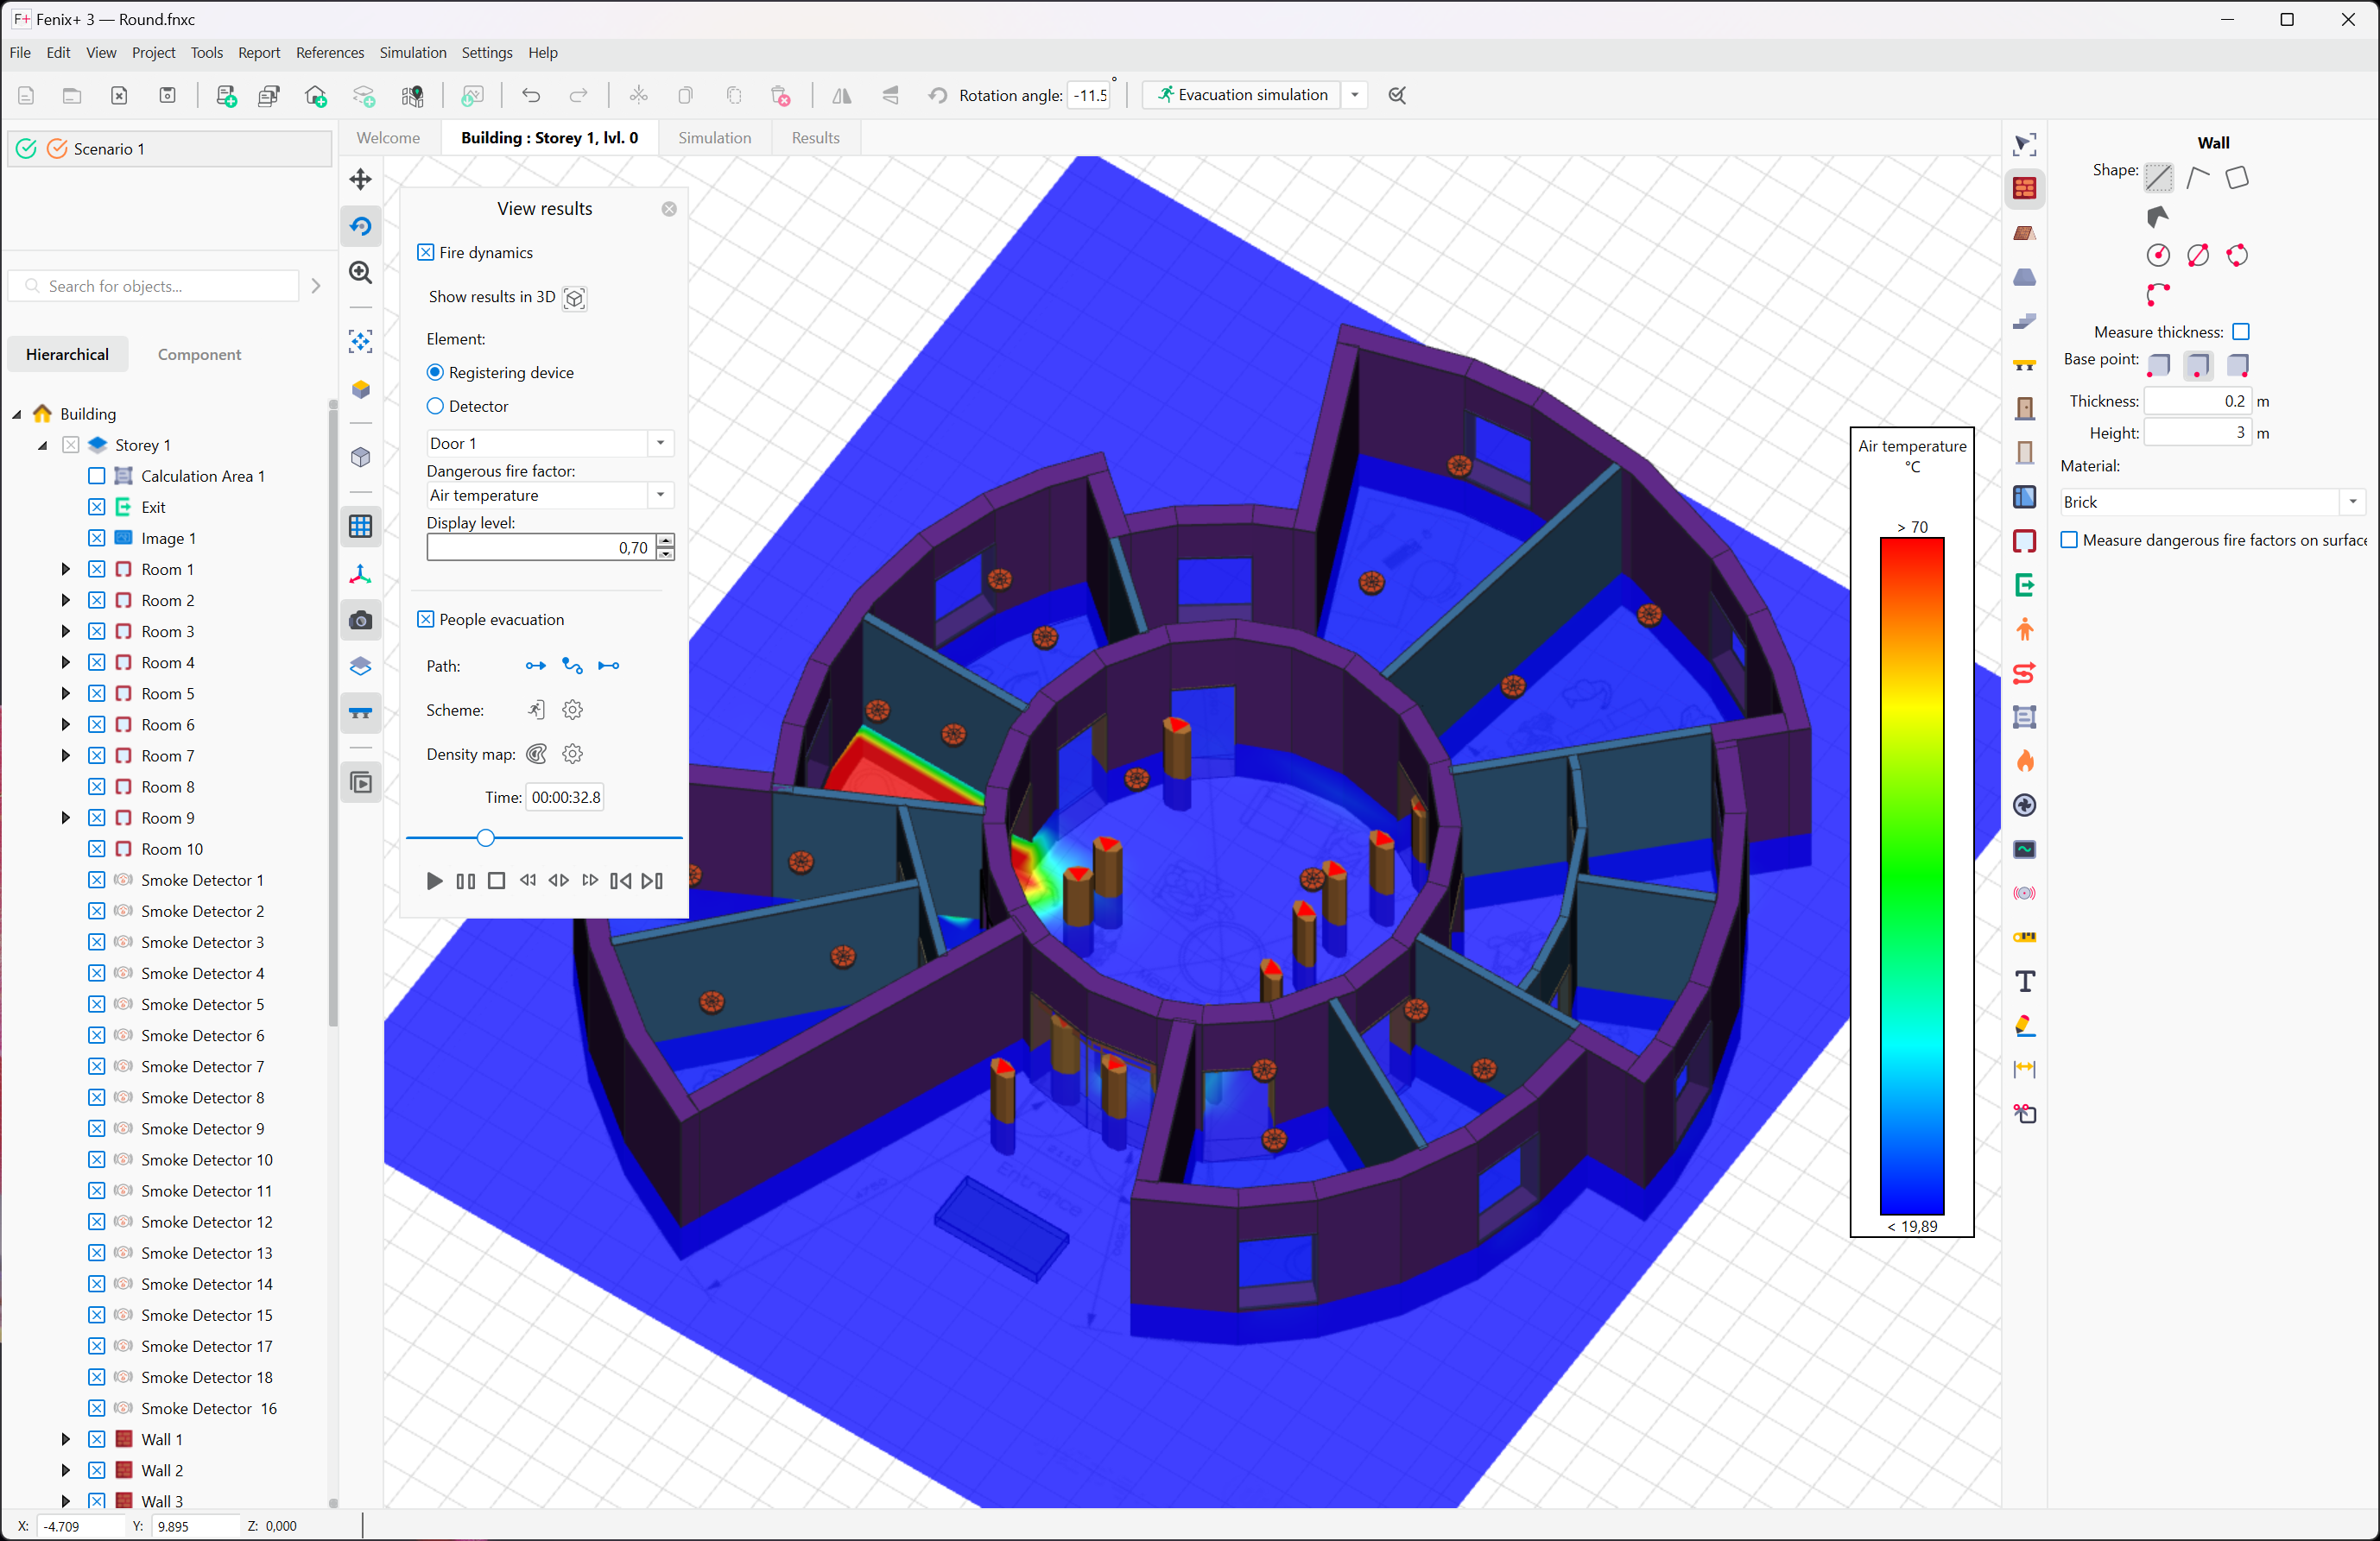Click the Search for objects field
This screenshot has height=1541, width=2380.
pyautogui.click(x=154, y=286)
